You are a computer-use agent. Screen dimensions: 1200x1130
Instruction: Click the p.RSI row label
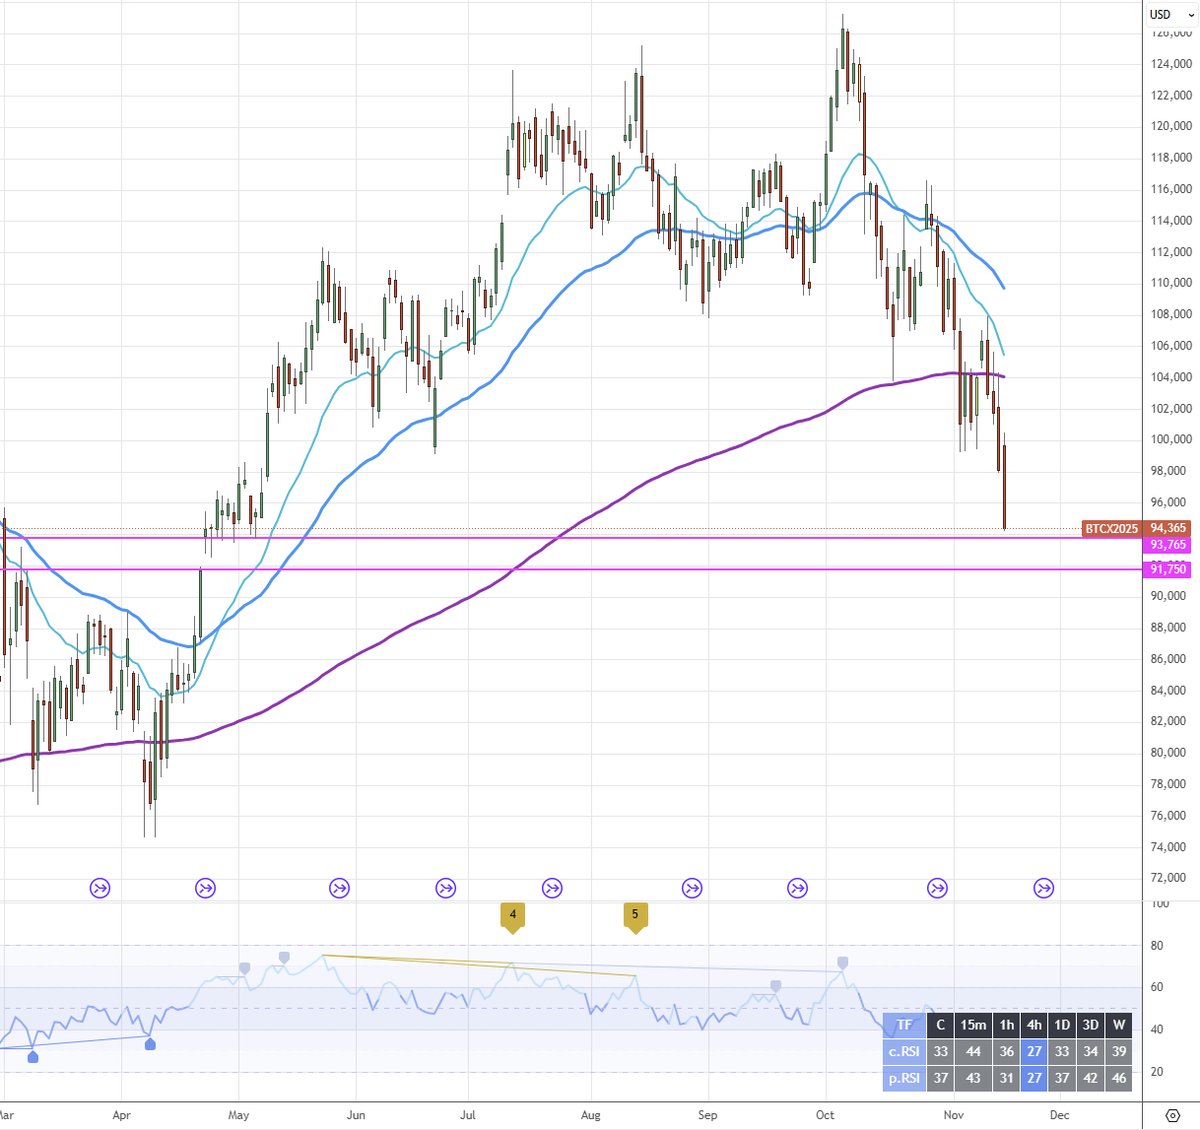pos(903,1079)
